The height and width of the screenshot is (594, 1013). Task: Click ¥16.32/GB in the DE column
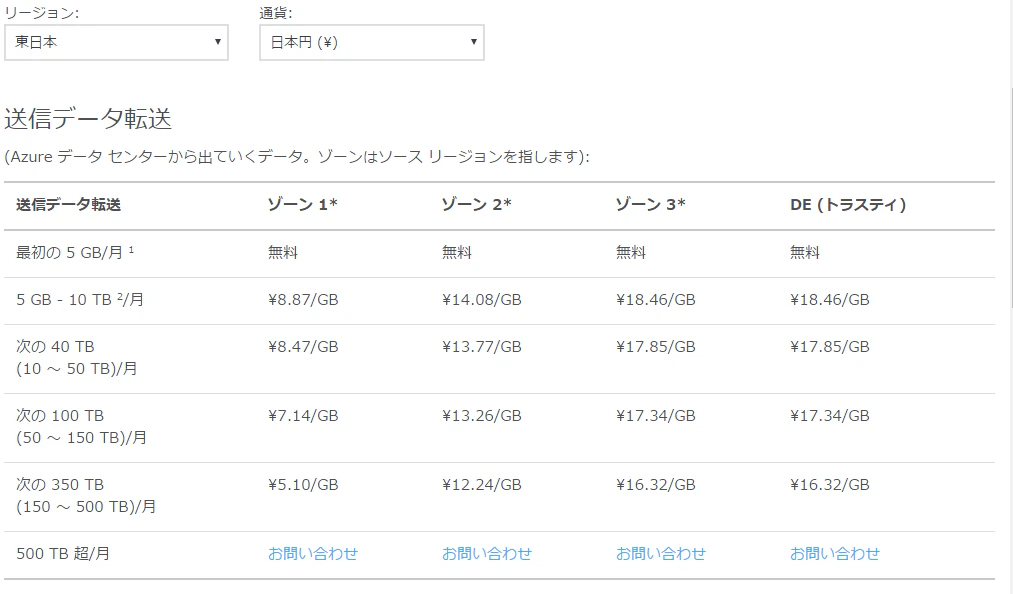point(830,485)
